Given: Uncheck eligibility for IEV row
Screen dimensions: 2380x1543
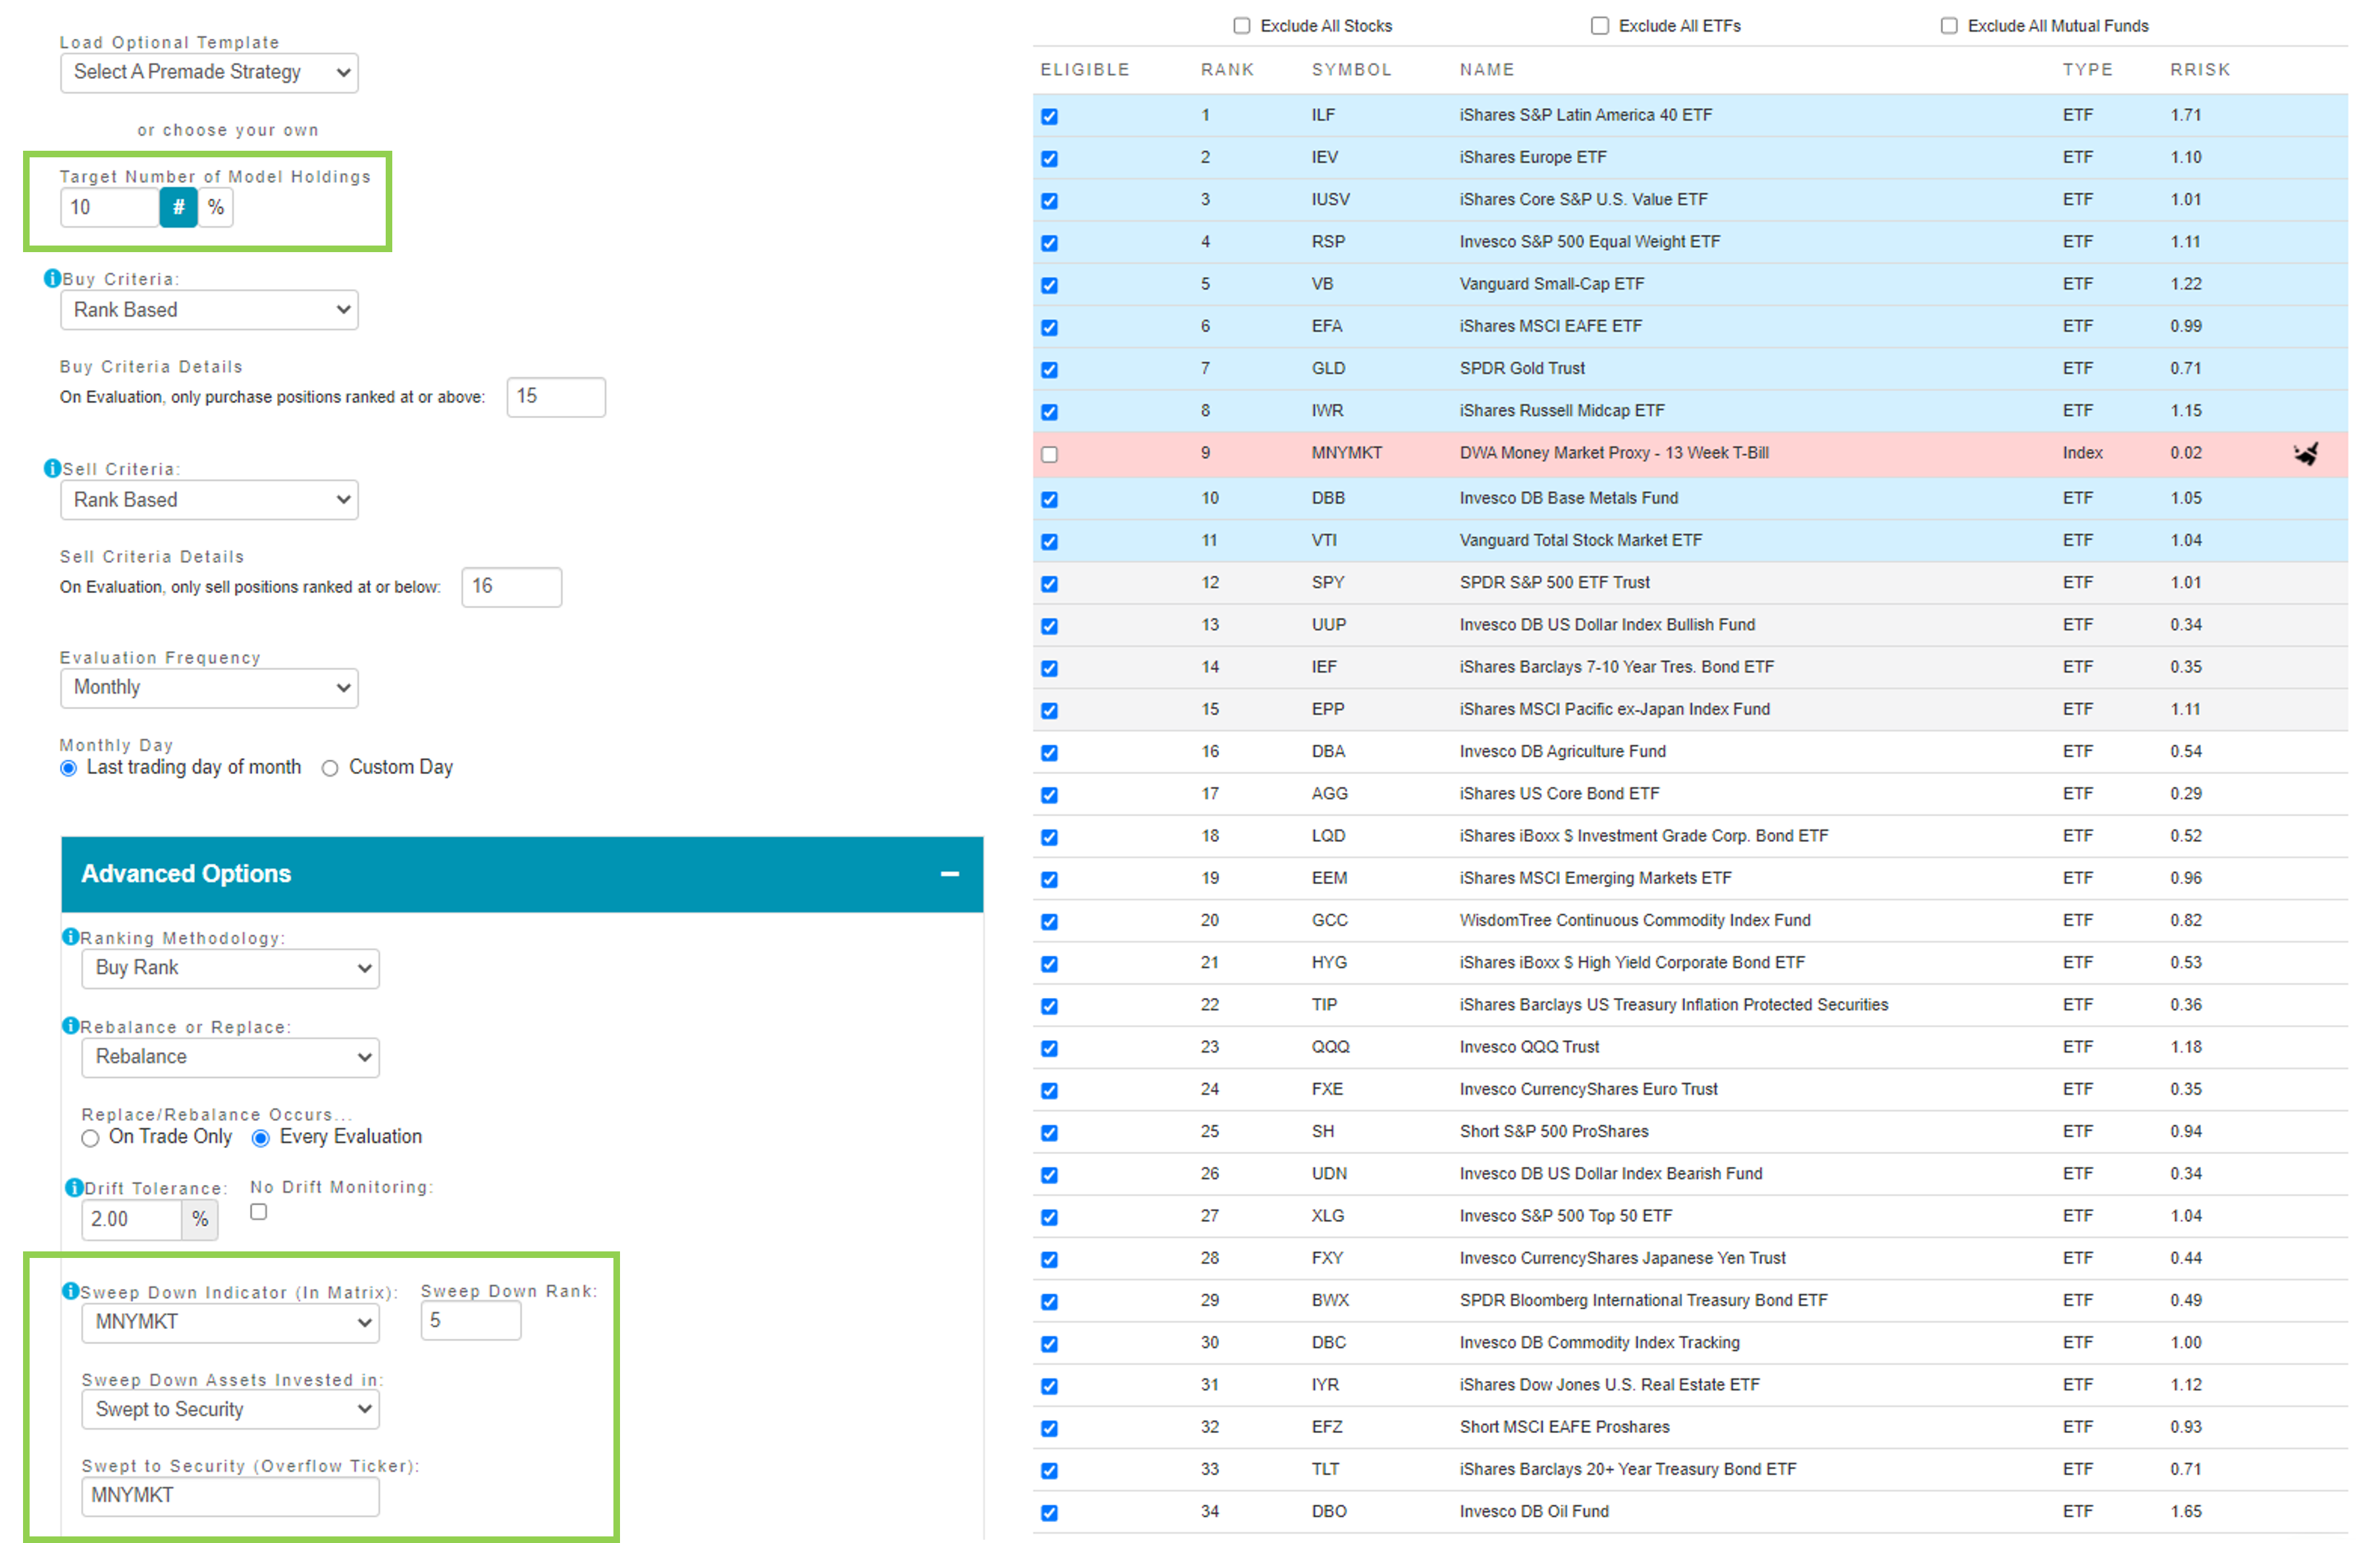Looking at the screenshot, I should (1049, 159).
